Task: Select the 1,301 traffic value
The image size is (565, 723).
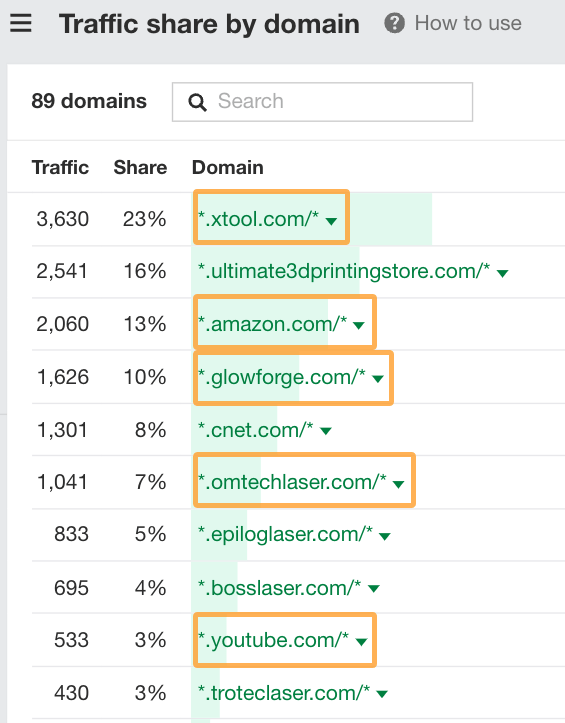Action: coord(62,430)
